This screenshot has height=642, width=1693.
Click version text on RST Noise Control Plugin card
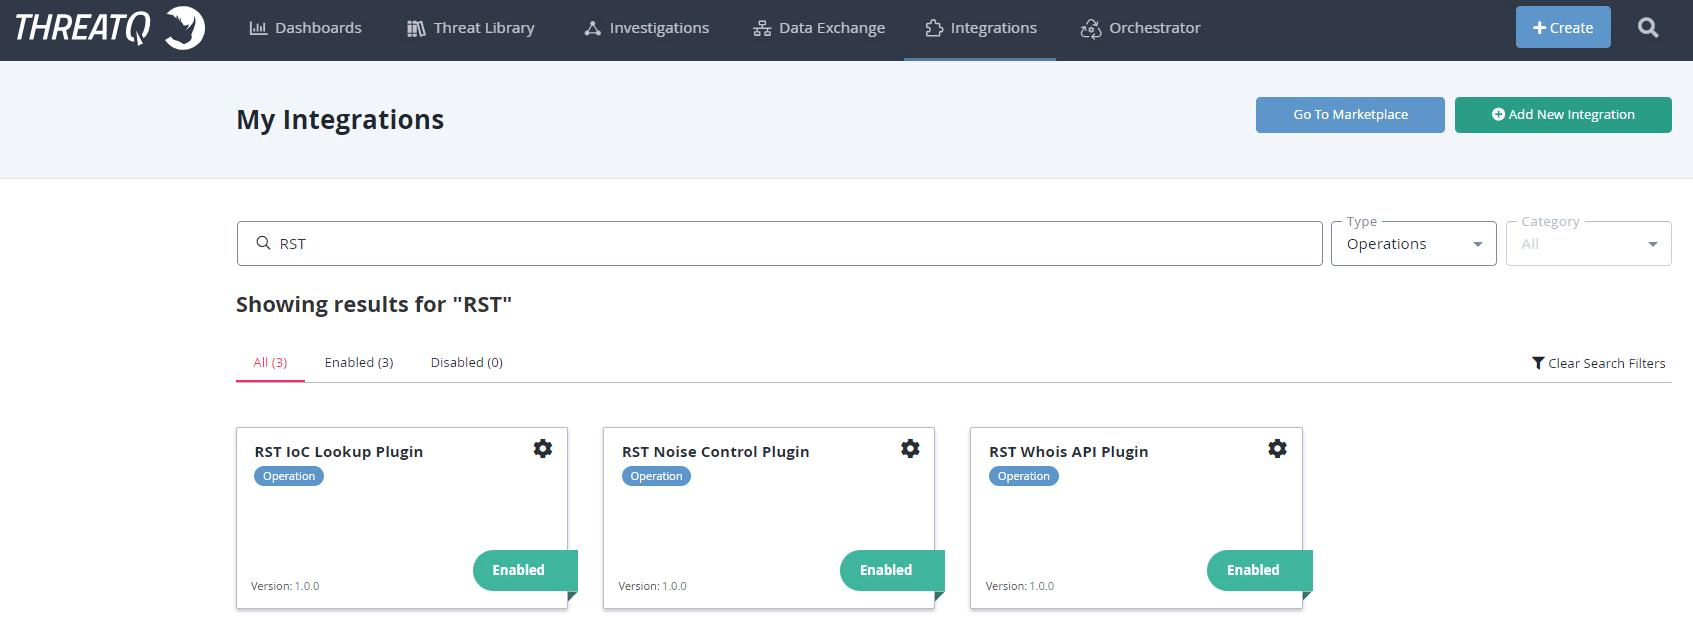[652, 586]
